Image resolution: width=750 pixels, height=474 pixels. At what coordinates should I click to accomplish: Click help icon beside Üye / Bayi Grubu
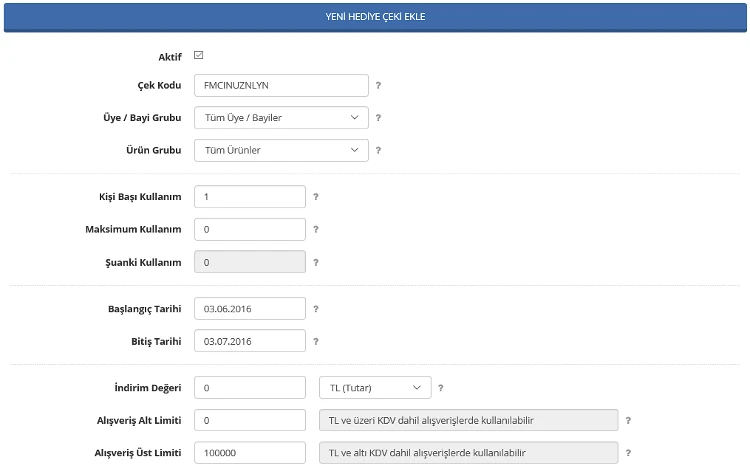coord(378,118)
